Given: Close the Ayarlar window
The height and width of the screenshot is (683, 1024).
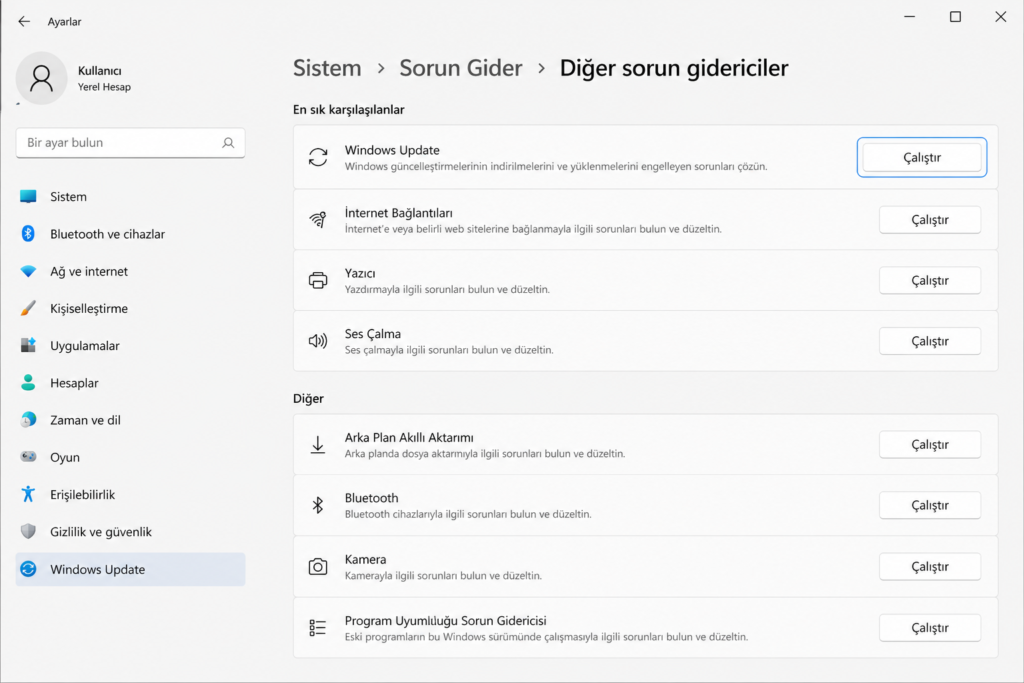Looking at the screenshot, I should tap(1000, 17).
